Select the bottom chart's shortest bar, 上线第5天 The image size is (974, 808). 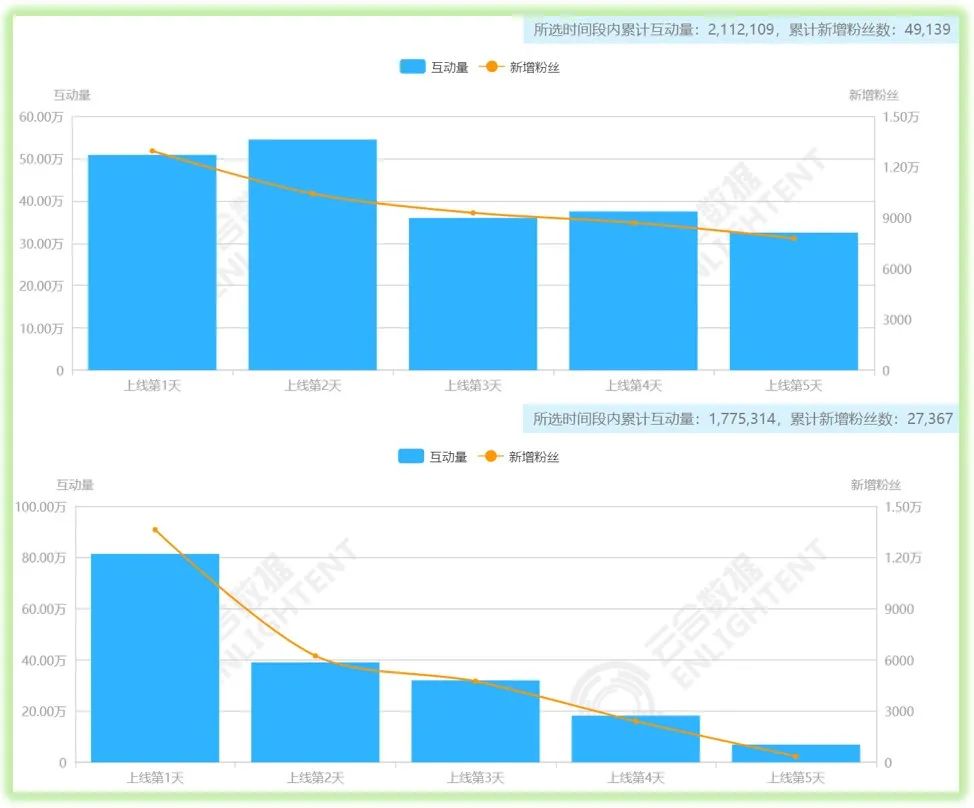(796, 753)
